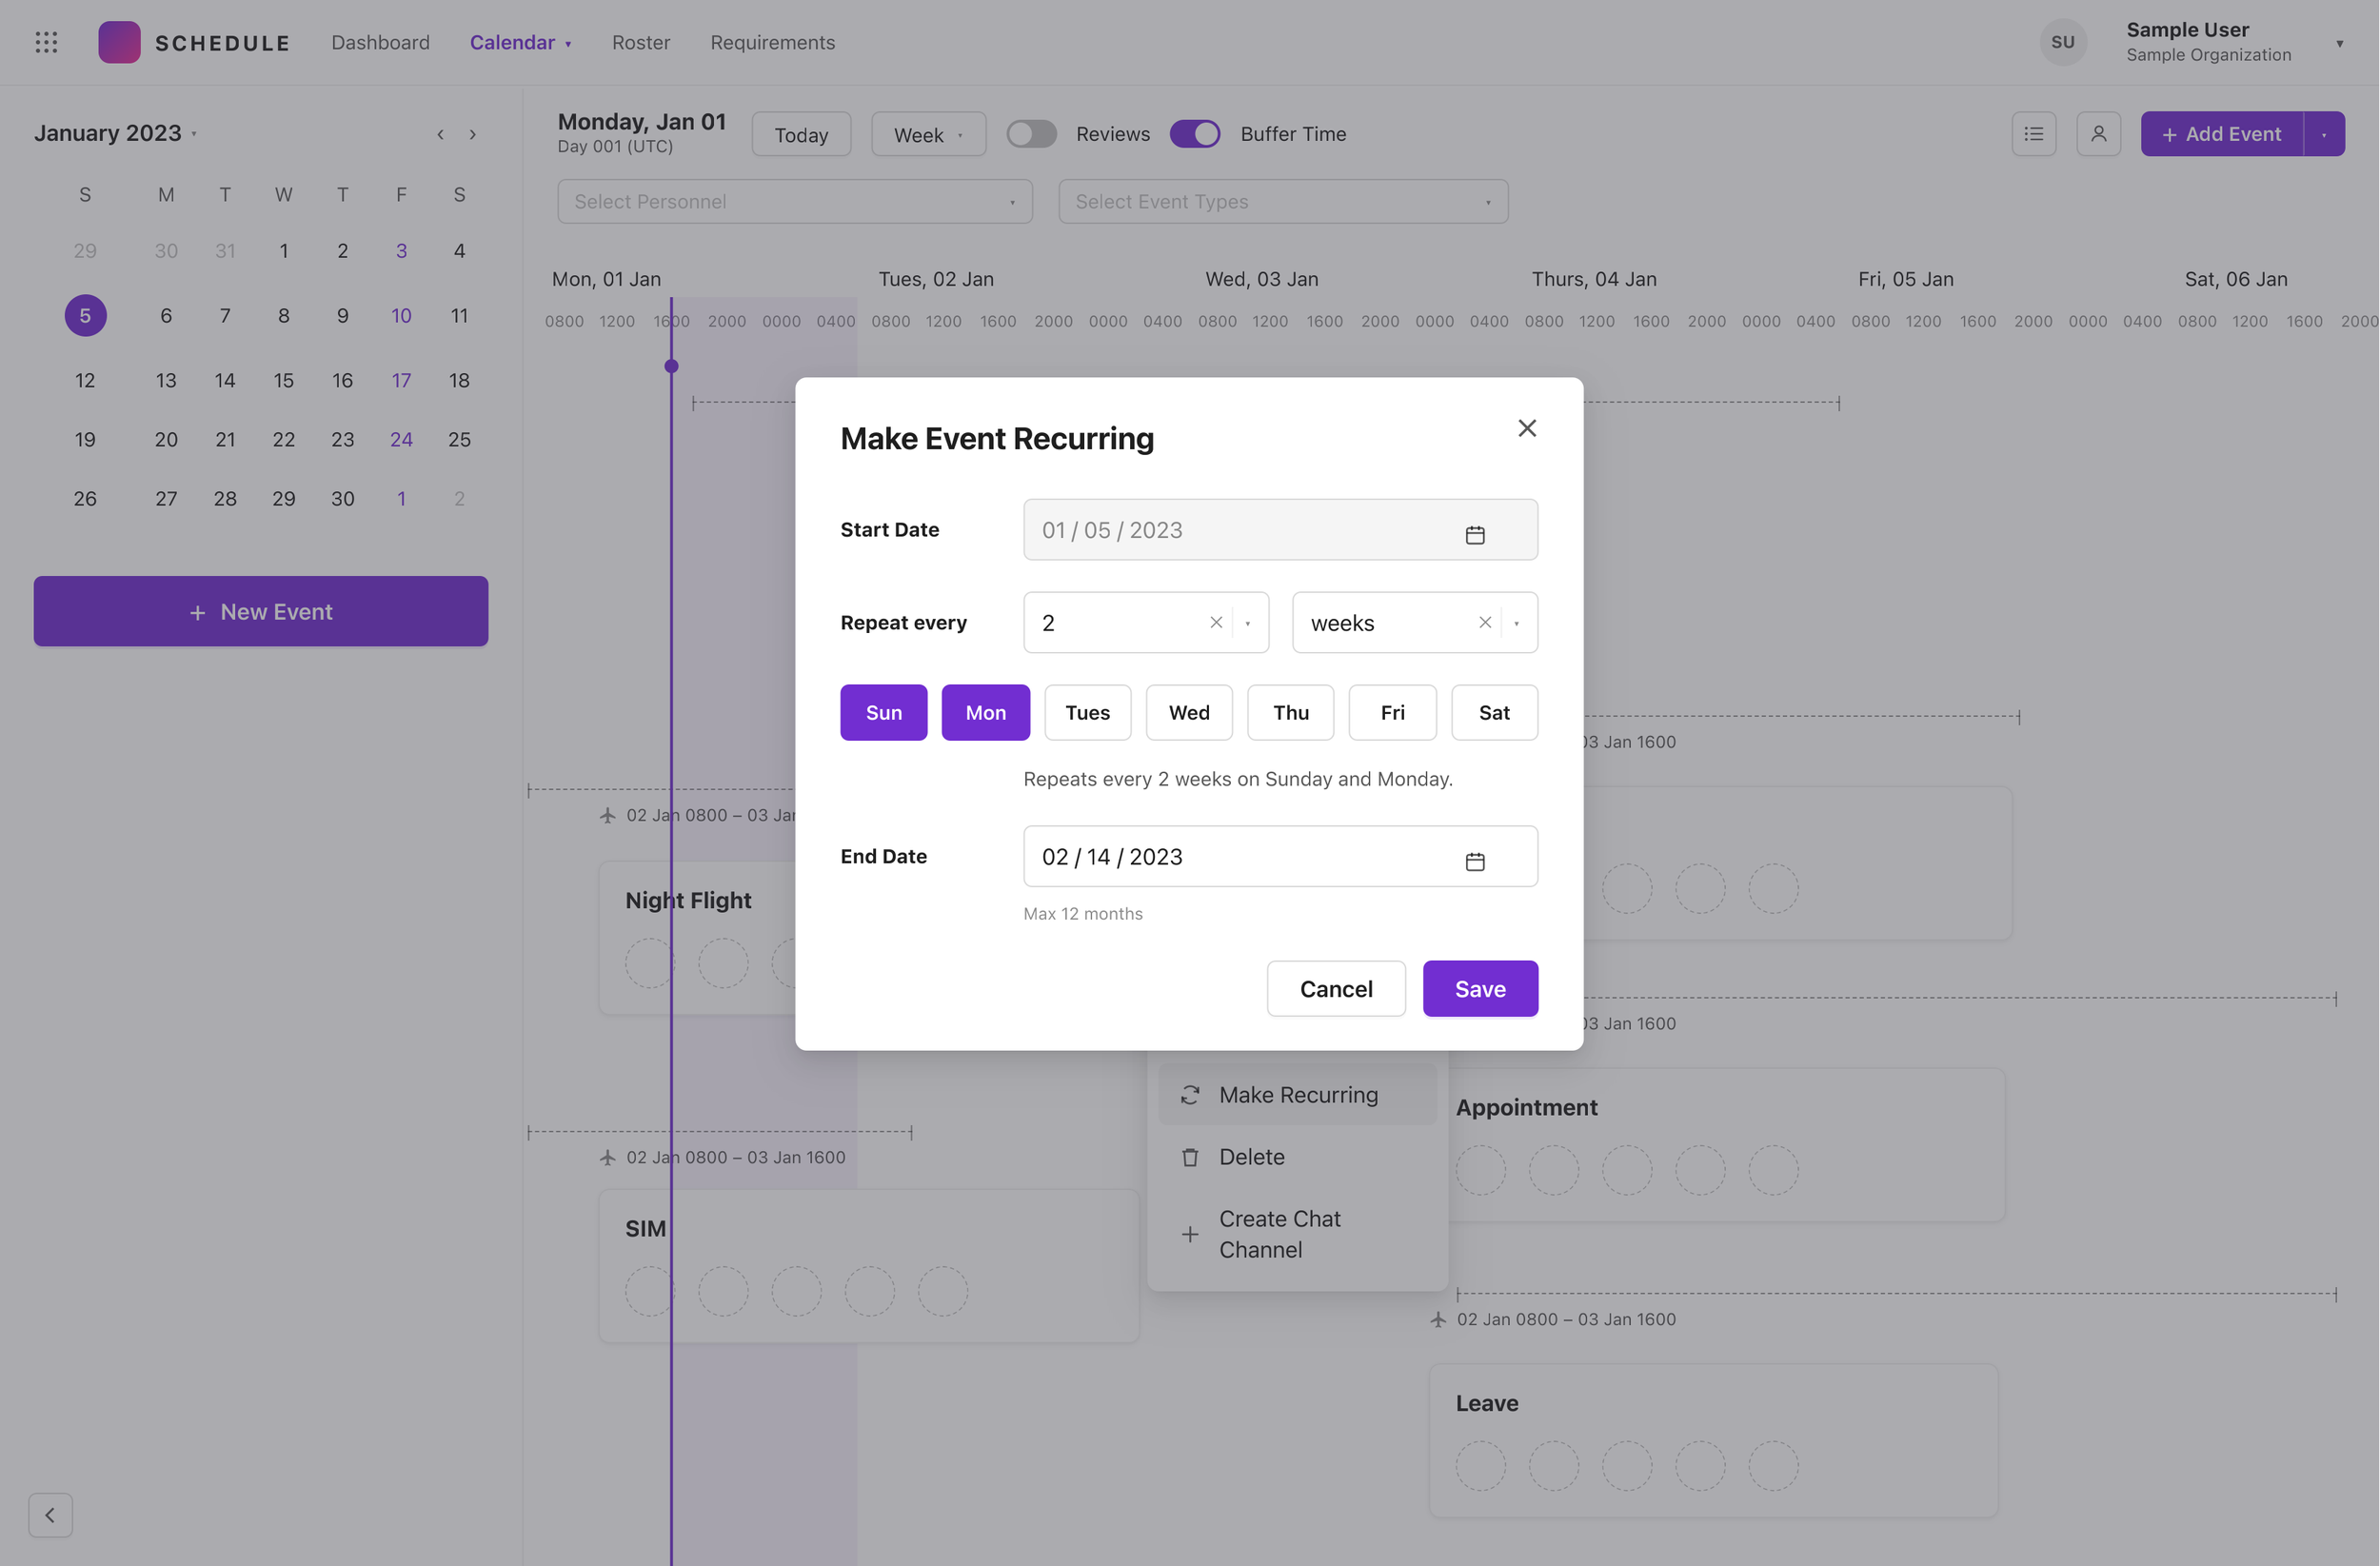Select day 24 in the mini calendar

401,439
